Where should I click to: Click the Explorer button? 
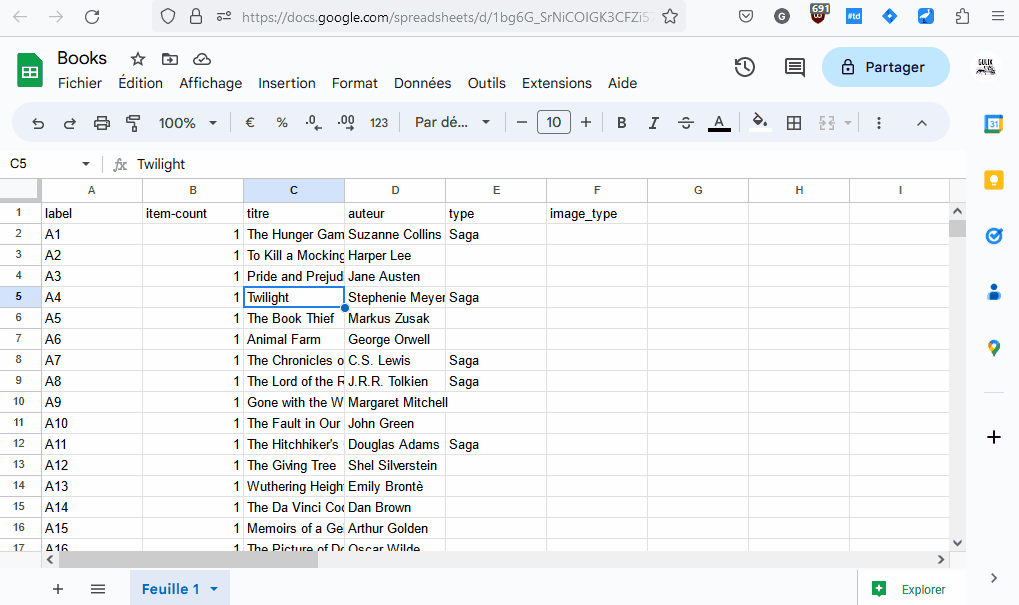coord(908,589)
